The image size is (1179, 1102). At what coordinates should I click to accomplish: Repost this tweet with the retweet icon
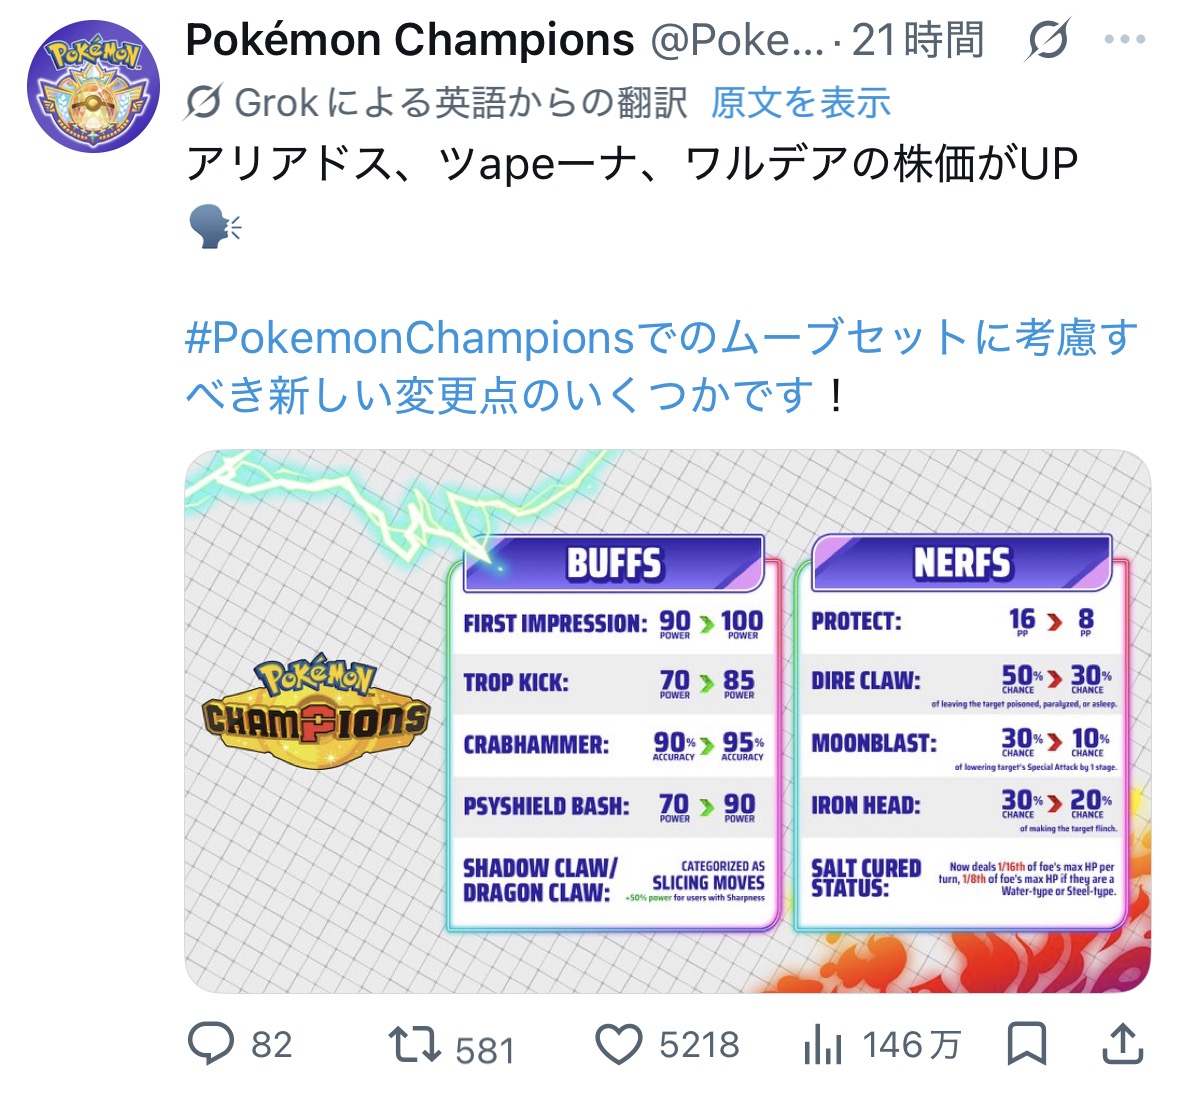coord(414,1044)
